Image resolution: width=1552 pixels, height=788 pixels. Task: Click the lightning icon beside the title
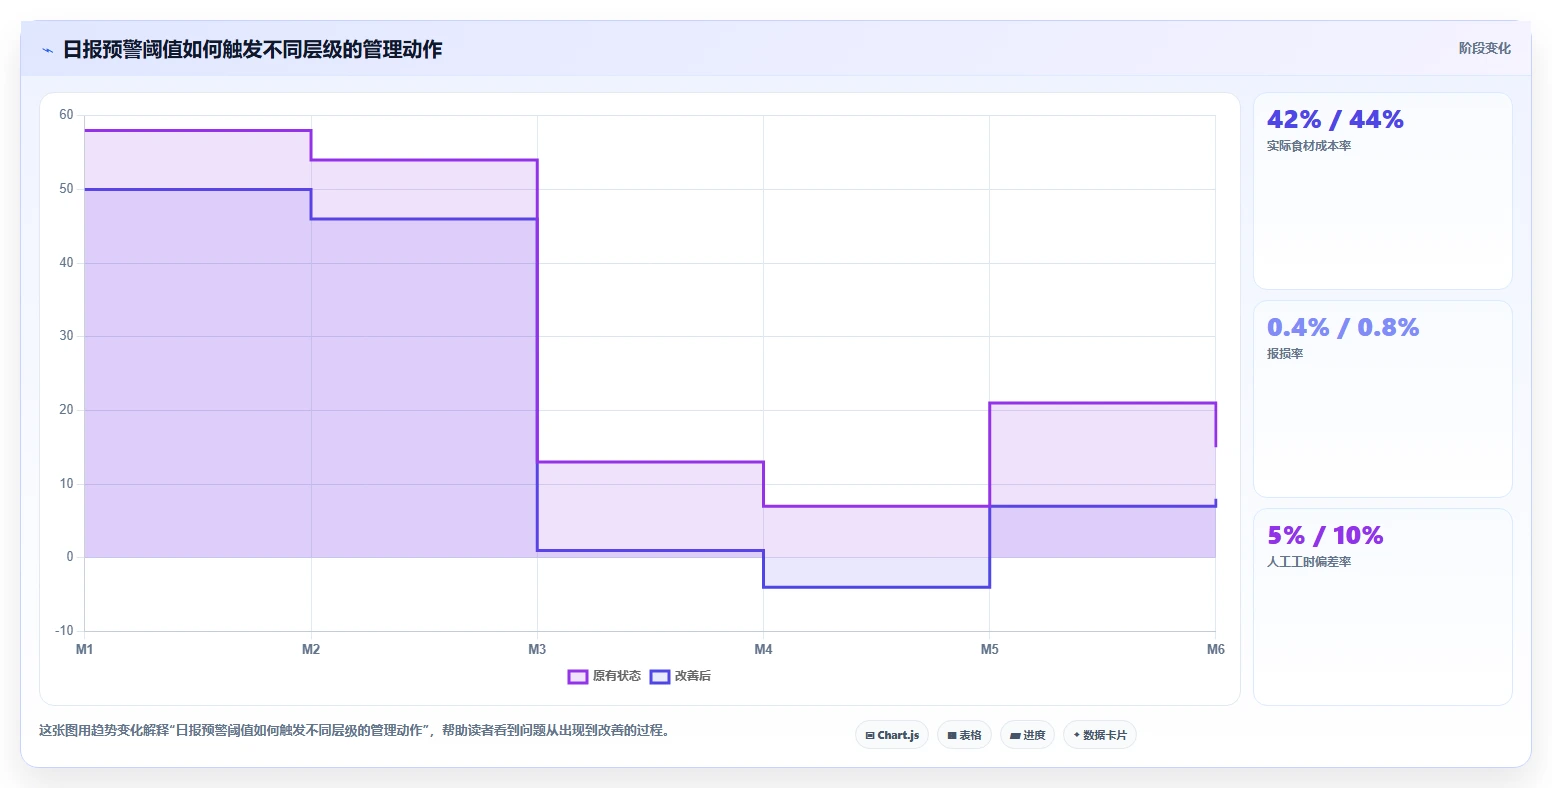[x=47, y=50]
